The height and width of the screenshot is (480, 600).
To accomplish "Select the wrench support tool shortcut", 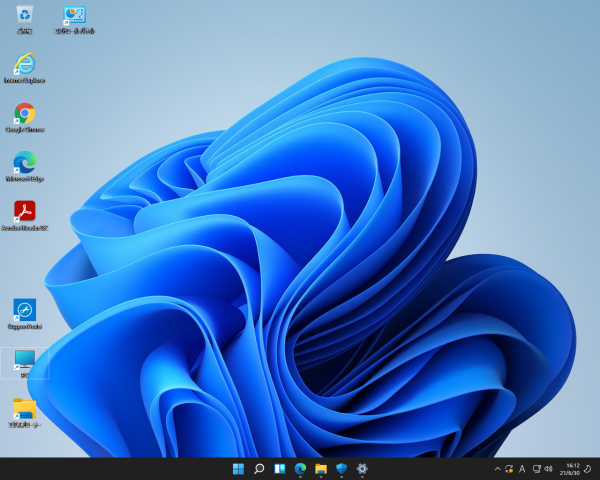I will click(25, 314).
